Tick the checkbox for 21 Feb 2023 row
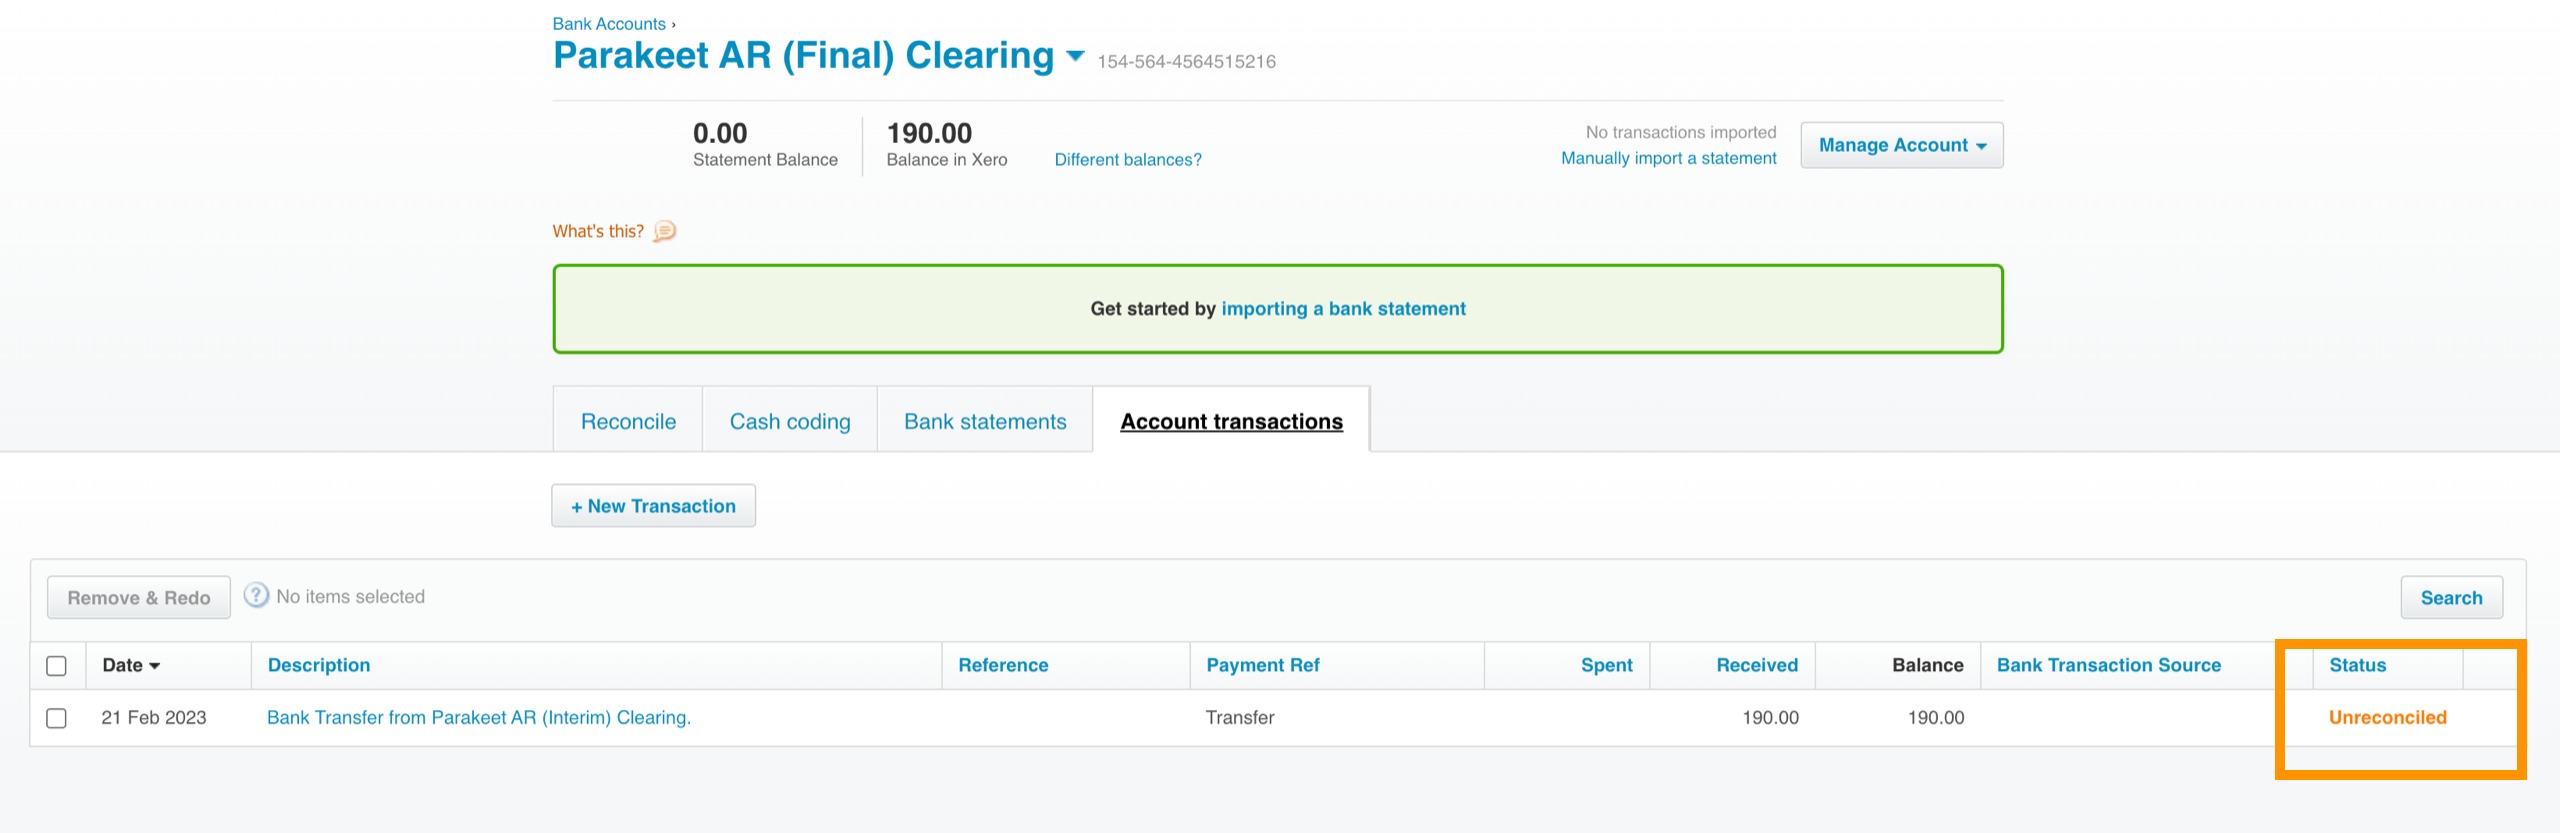Screen dimensions: 2560x833 click(57, 718)
